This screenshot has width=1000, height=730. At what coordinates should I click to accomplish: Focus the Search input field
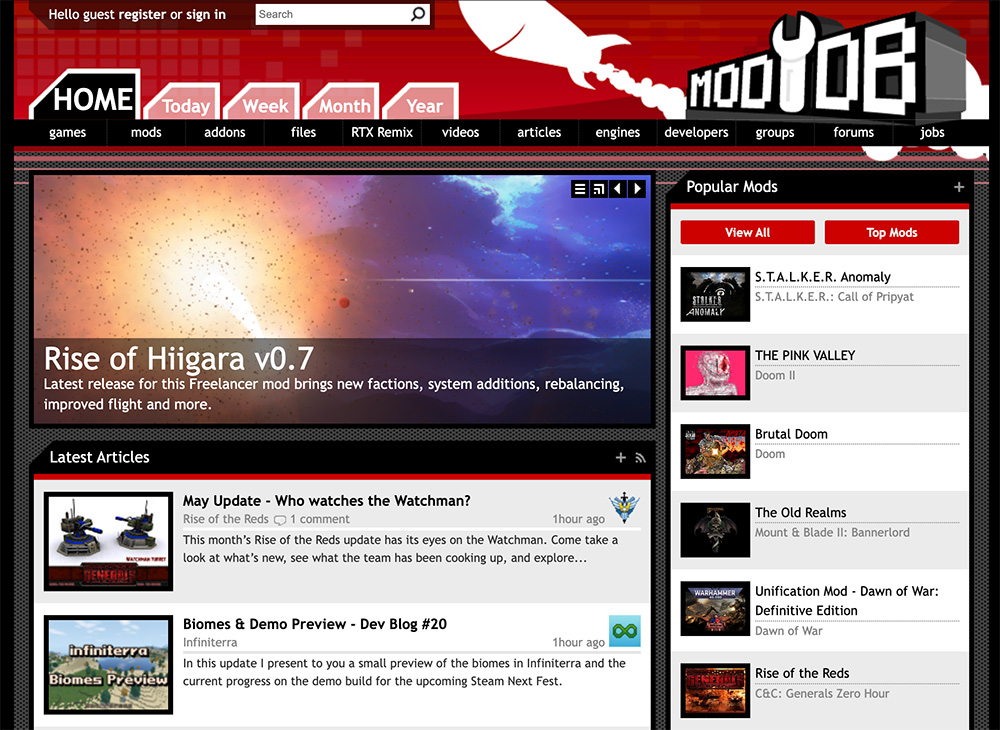(x=333, y=14)
